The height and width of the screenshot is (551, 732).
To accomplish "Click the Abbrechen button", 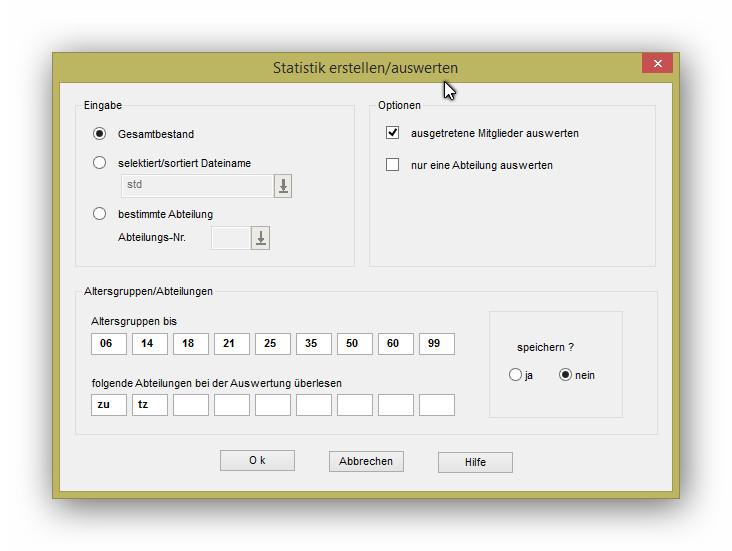I will 366,461.
